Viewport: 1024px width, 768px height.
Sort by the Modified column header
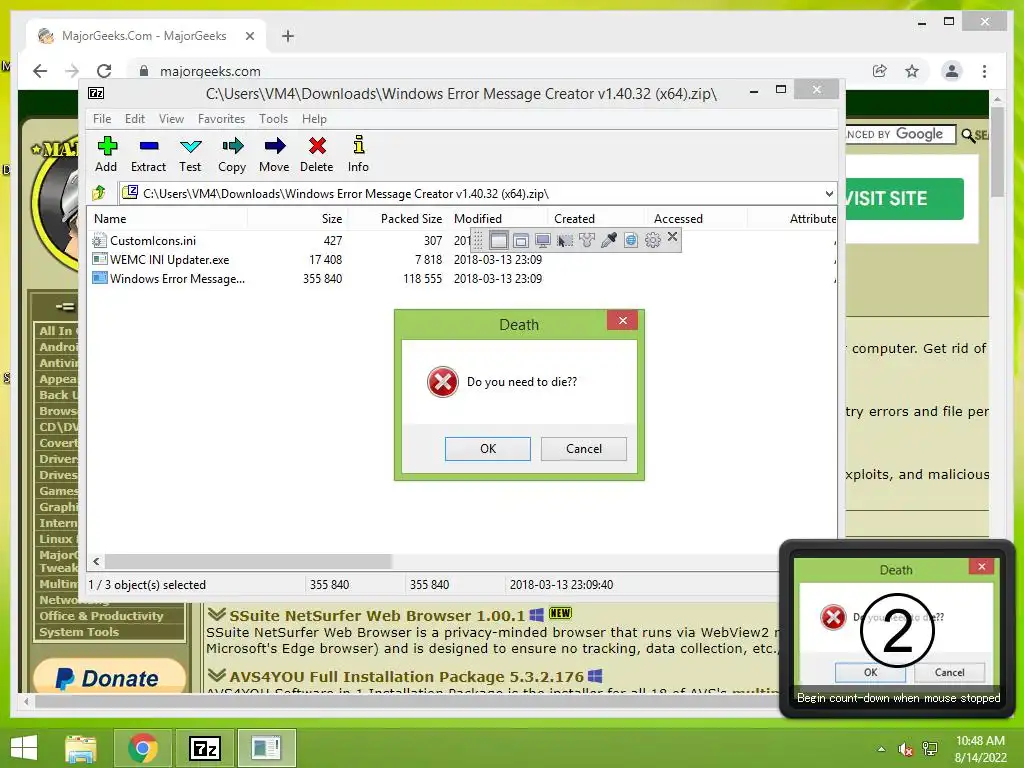498,219
